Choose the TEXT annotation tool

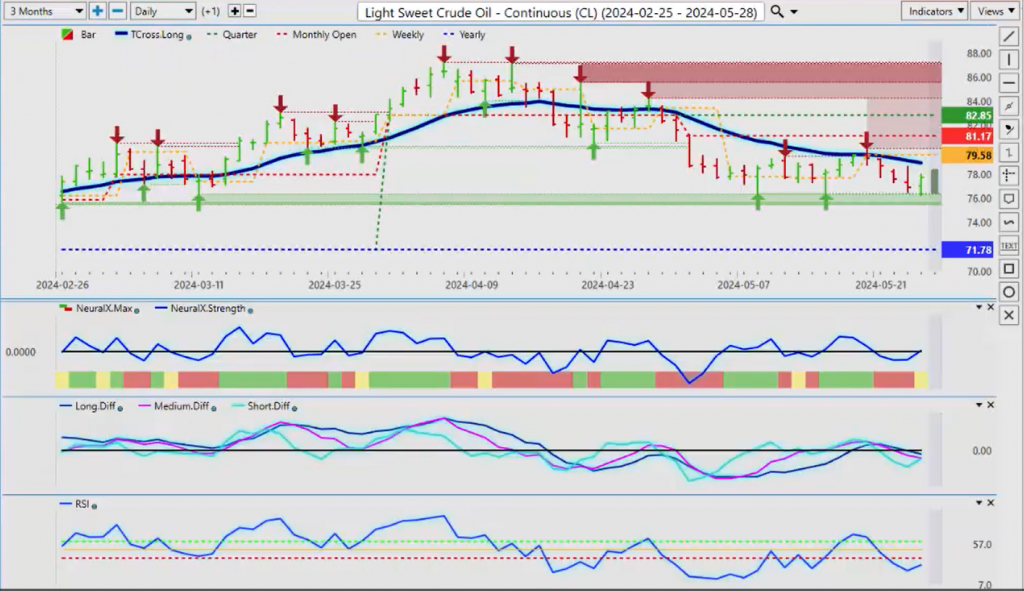click(1009, 245)
